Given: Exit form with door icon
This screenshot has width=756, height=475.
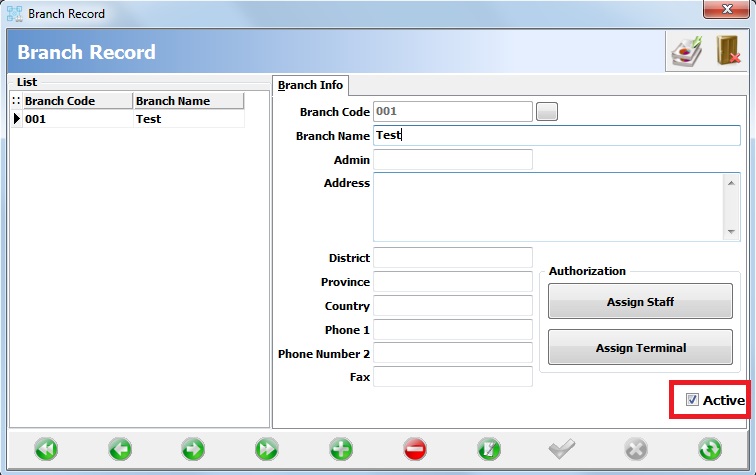Looking at the screenshot, I should point(728,50).
